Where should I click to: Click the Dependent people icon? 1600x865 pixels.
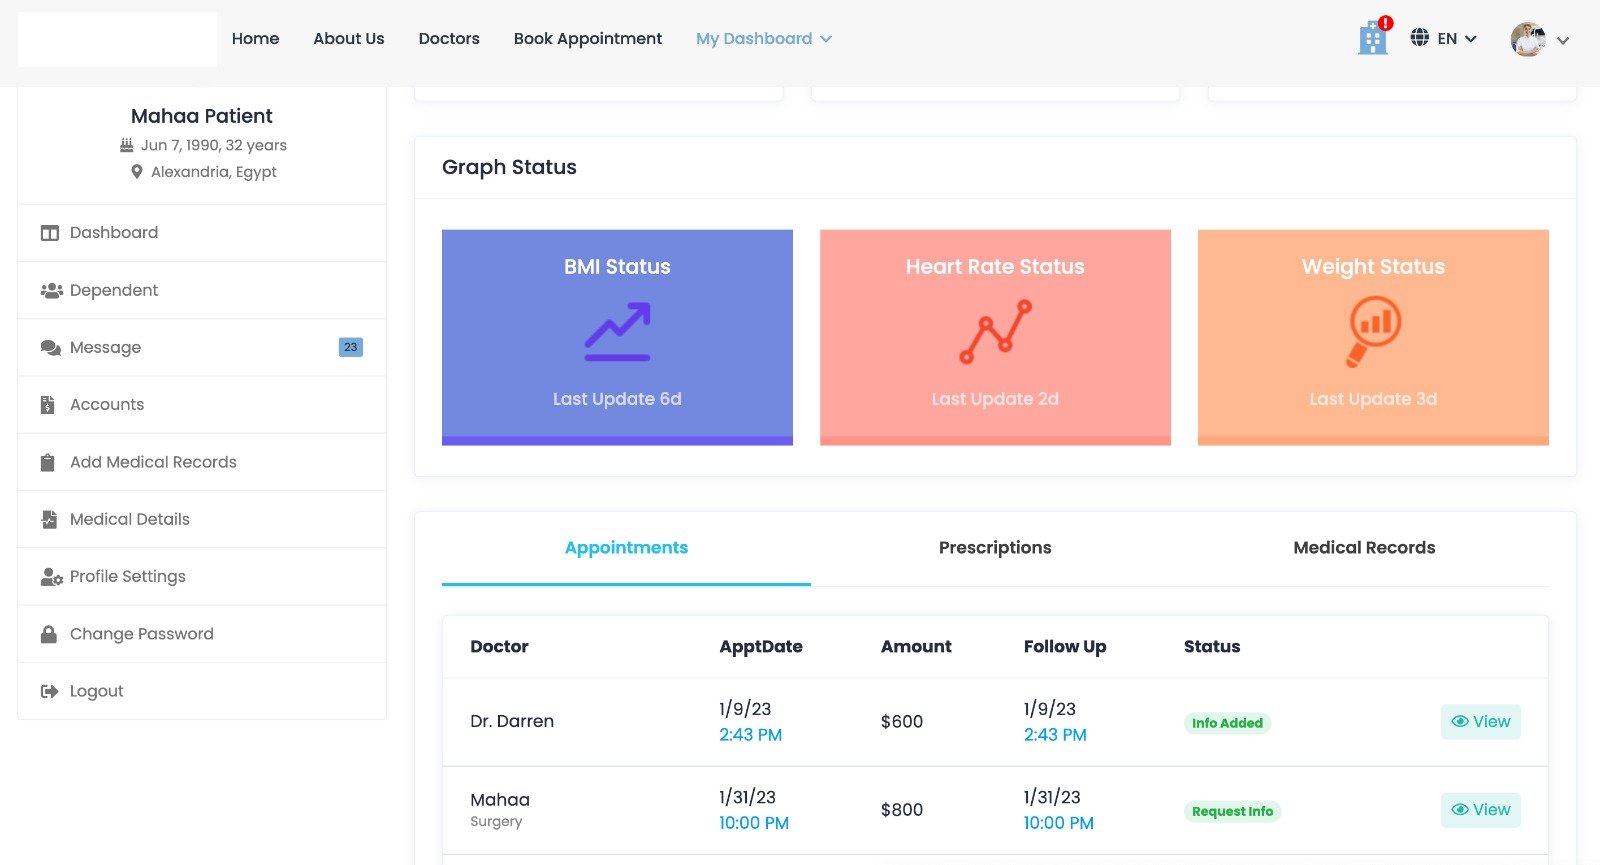pos(51,290)
